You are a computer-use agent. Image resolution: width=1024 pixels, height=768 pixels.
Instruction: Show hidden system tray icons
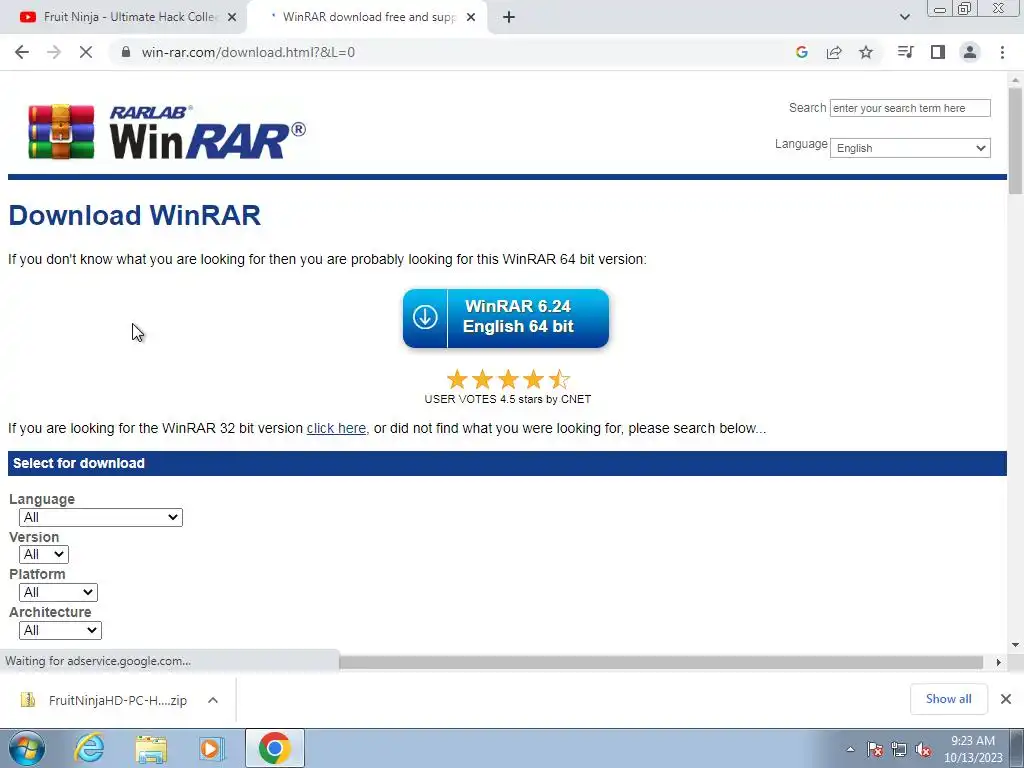point(850,750)
